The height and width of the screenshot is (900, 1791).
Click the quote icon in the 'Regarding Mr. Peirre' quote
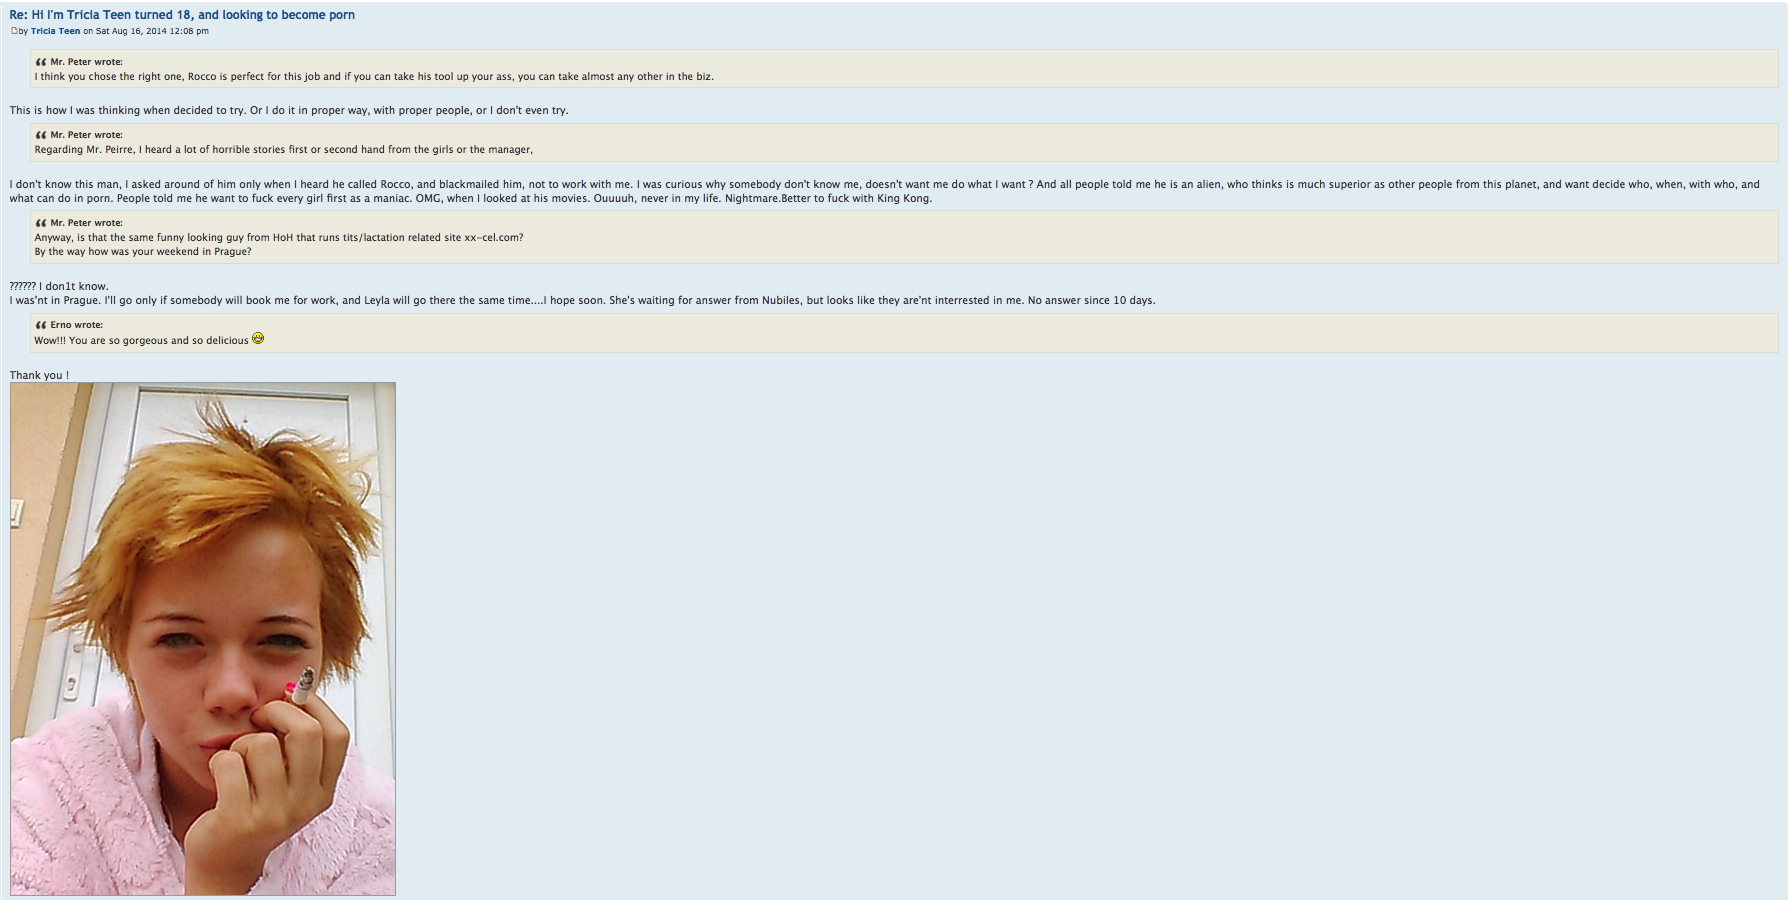41,135
